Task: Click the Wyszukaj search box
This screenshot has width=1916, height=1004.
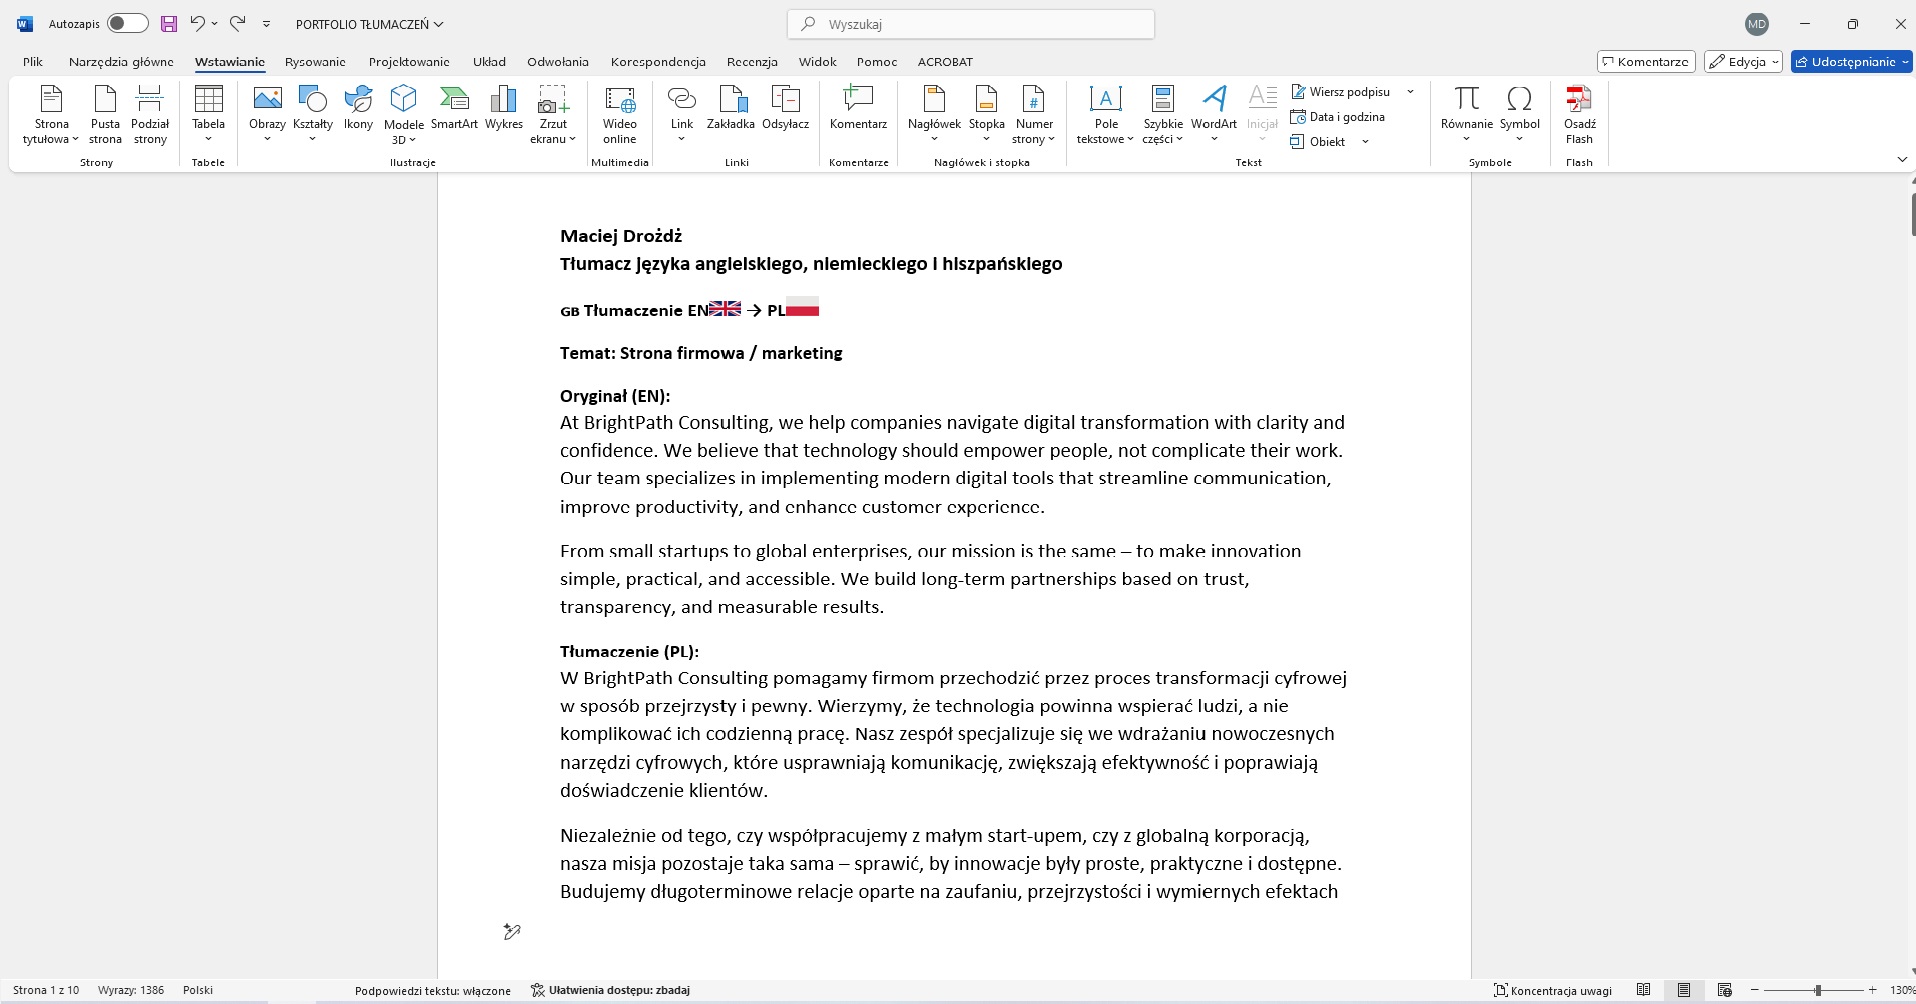Action: coord(971,24)
